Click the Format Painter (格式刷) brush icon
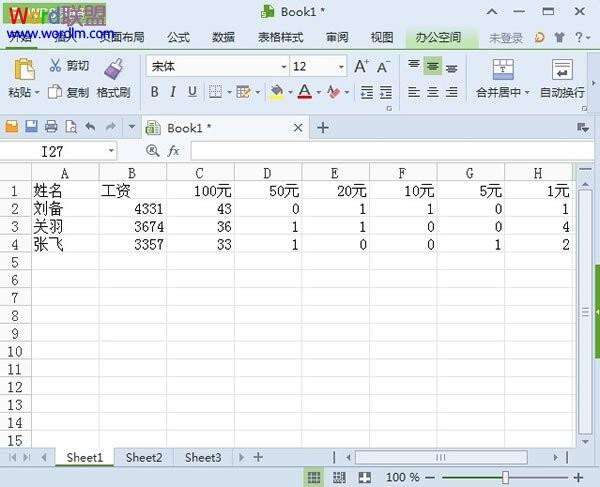The width and height of the screenshot is (600, 487). point(113,68)
